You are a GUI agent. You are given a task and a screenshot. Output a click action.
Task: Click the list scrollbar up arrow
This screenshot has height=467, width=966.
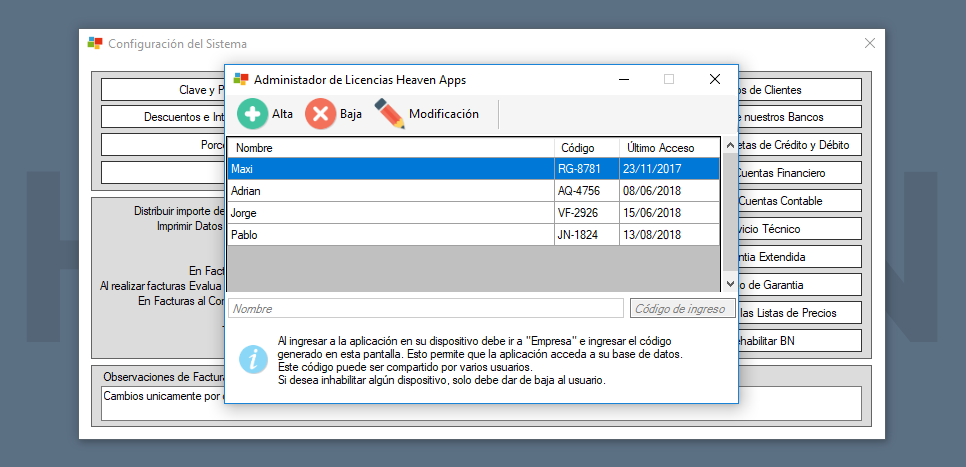coord(731,145)
